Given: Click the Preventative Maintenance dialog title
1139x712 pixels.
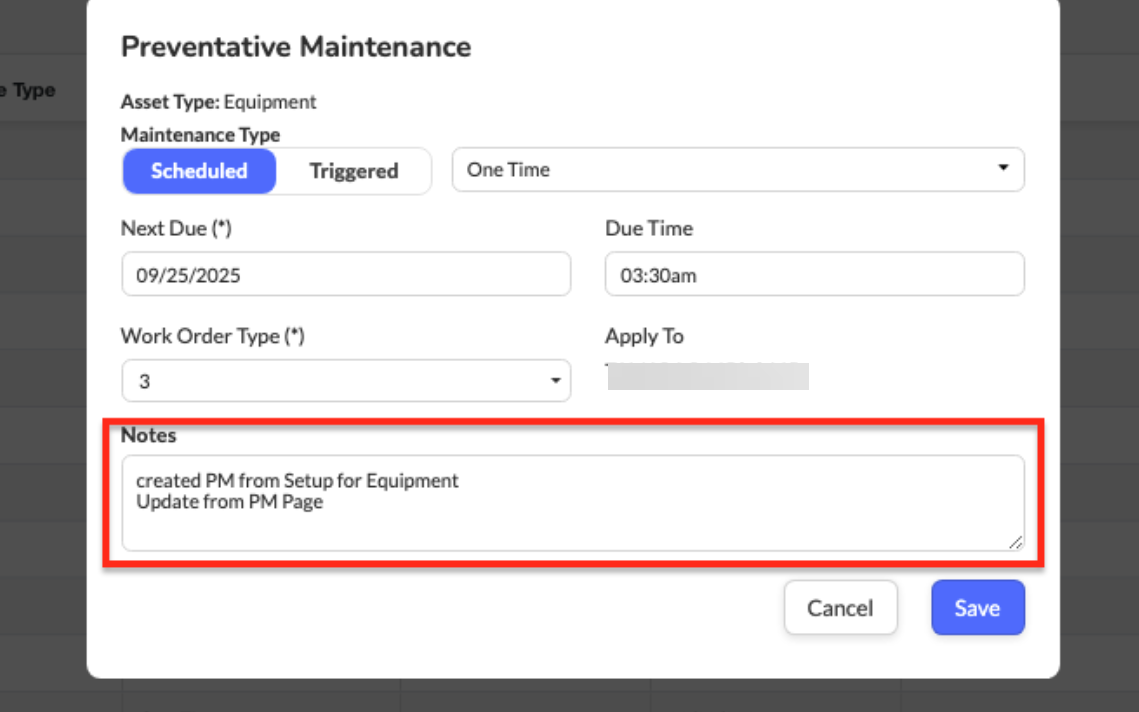Looking at the screenshot, I should (296, 47).
